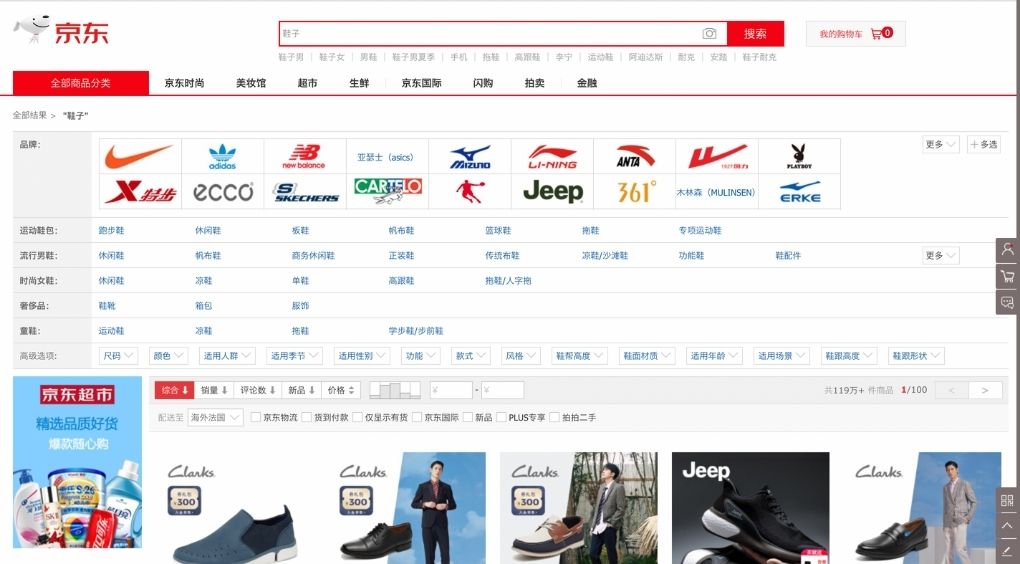Image resolution: width=1020 pixels, height=564 pixels.
Task: Expand the 尺码 dropdown
Action: coord(118,356)
